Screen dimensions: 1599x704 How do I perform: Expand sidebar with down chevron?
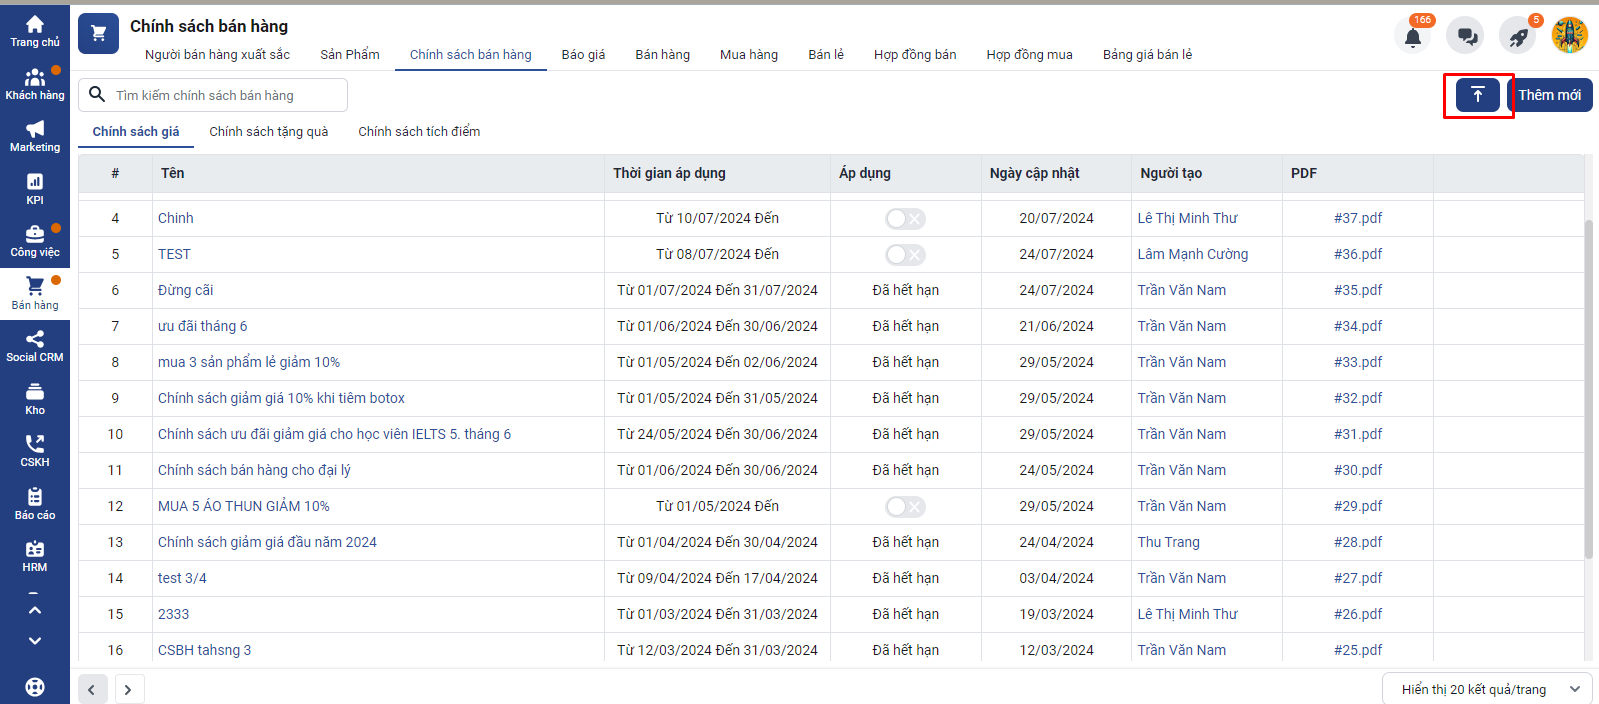tap(35, 641)
